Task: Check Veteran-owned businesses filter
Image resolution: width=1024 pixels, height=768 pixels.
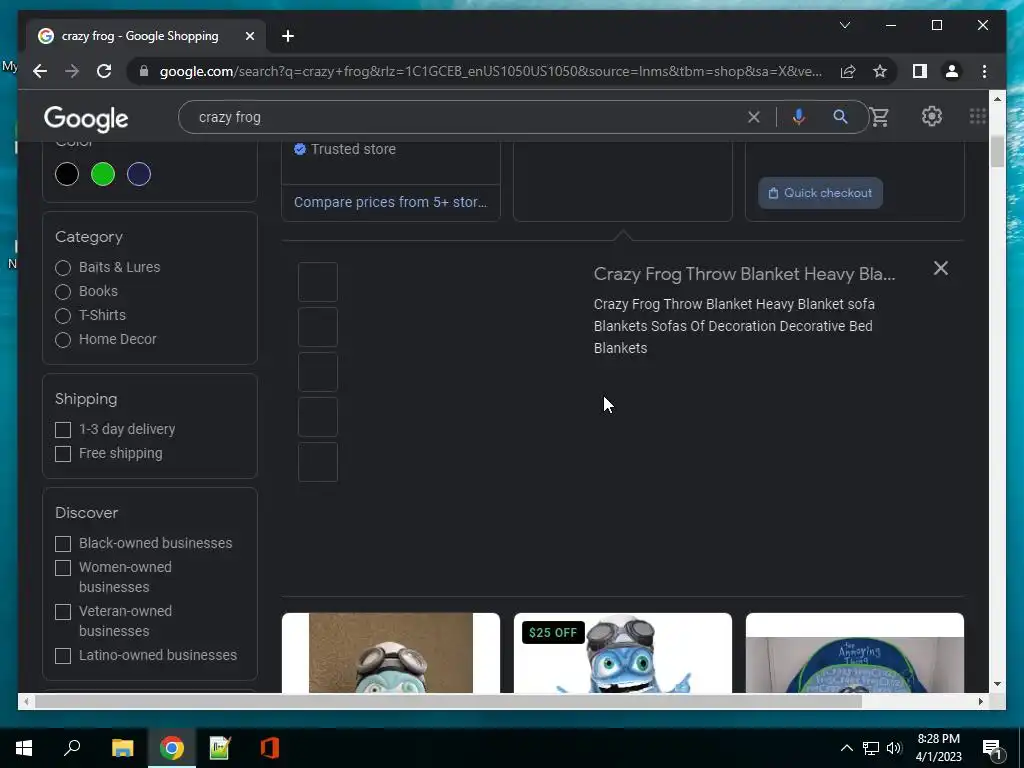Action: click(63, 612)
